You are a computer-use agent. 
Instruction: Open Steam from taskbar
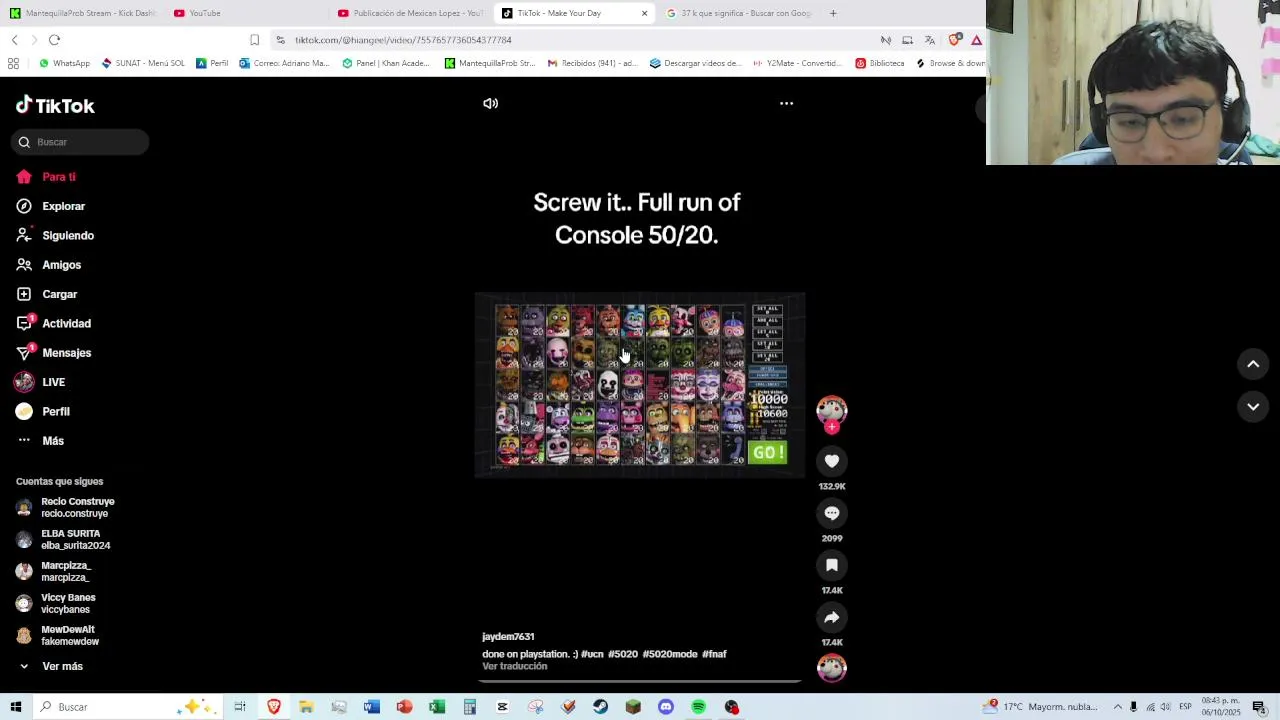pyautogui.click(x=600, y=707)
